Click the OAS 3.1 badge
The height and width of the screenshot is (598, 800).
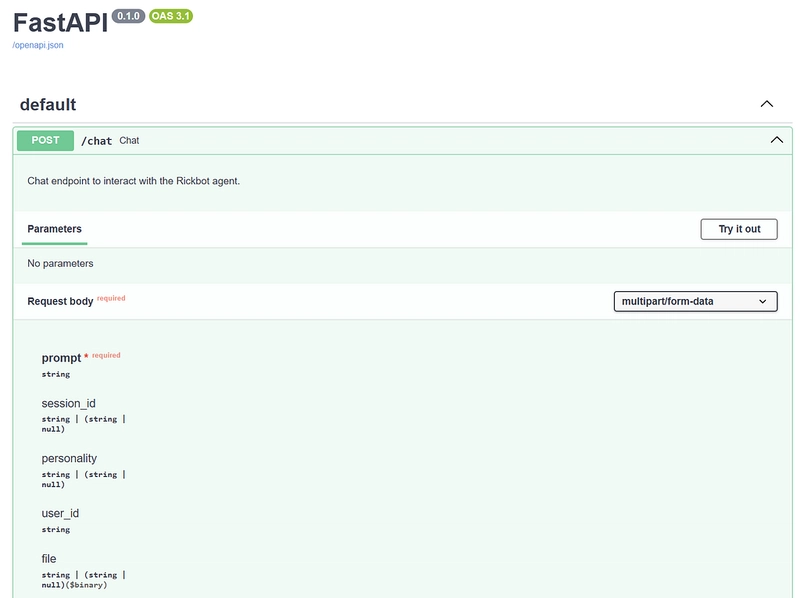click(170, 16)
